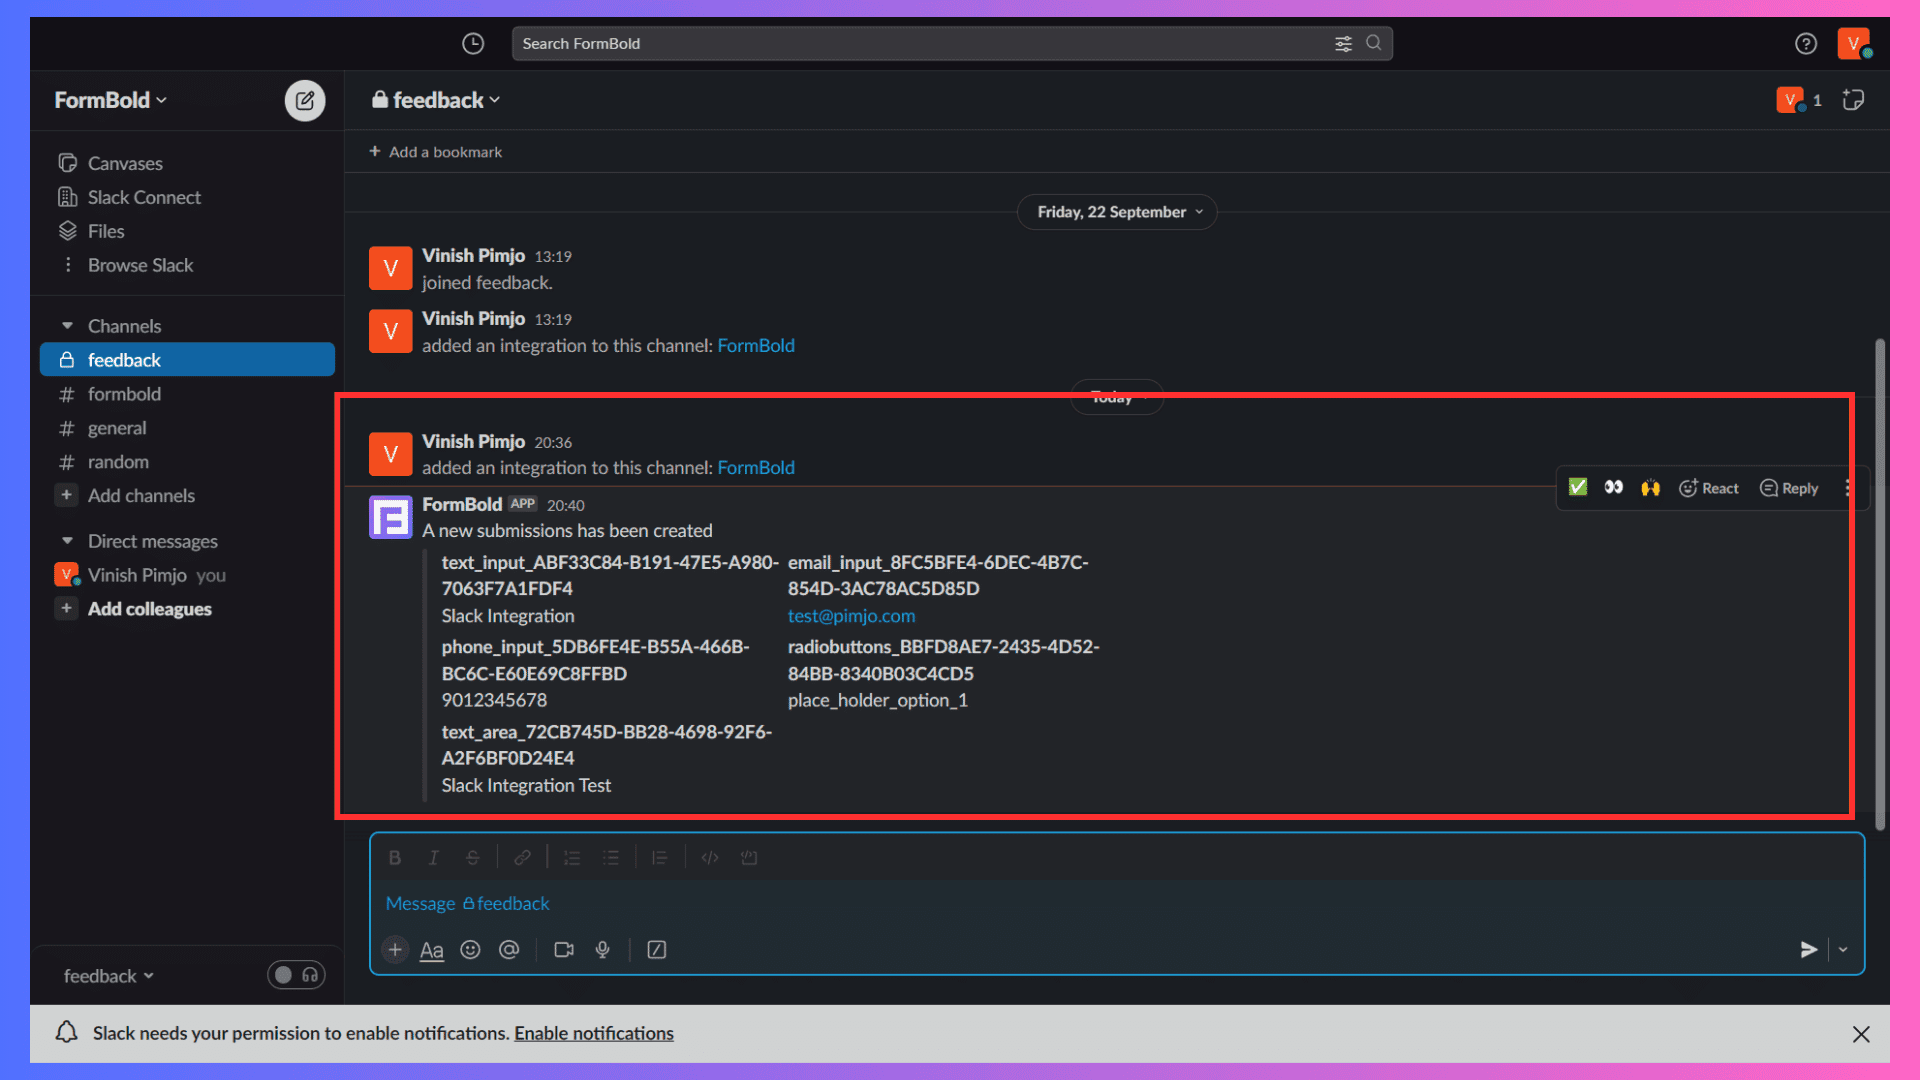The image size is (1920, 1080).
Task: Click the Reply button on message
Action: coord(1789,488)
